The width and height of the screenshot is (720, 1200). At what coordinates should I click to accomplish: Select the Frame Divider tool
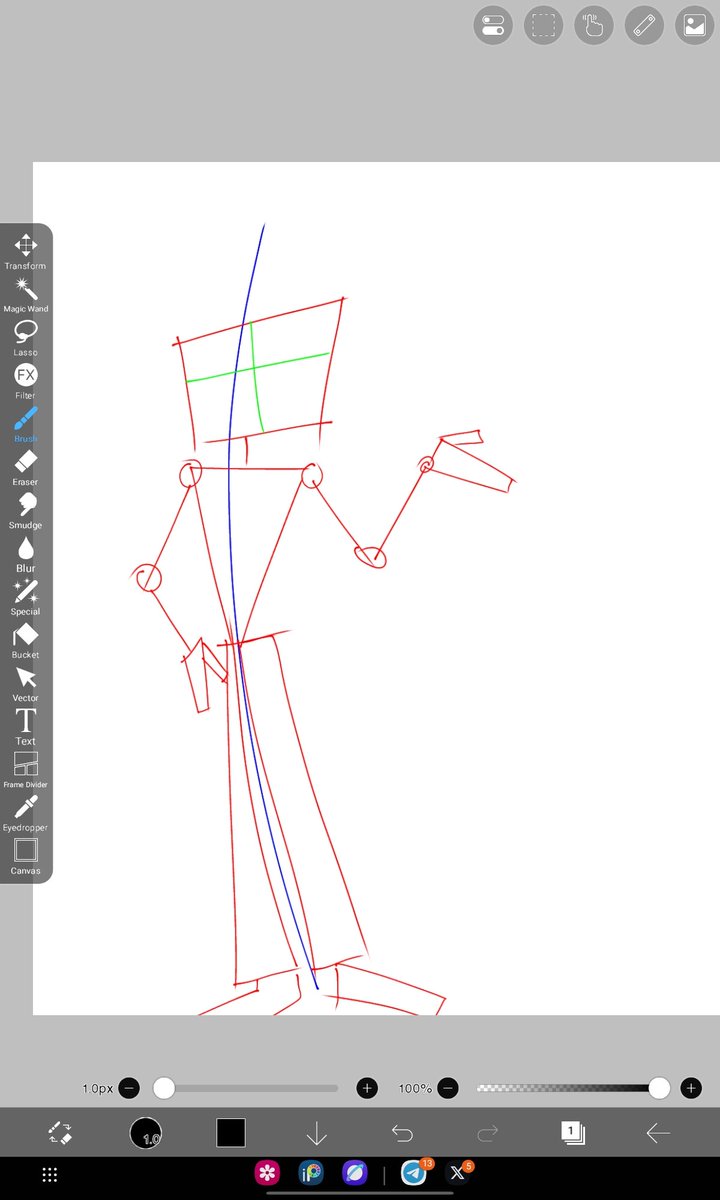pos(25,770)
